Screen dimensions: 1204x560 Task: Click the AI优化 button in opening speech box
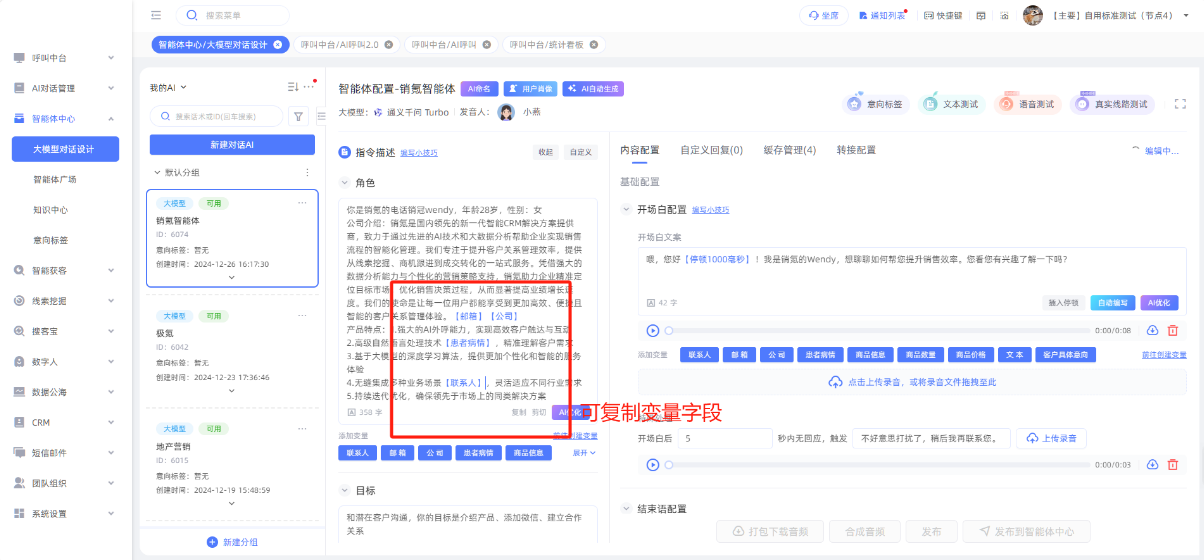tap(1159, 302)
